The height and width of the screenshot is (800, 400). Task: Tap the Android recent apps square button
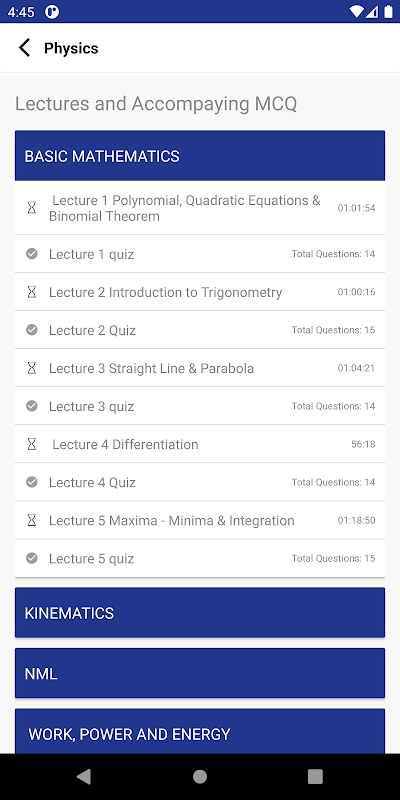pos(315,777)
